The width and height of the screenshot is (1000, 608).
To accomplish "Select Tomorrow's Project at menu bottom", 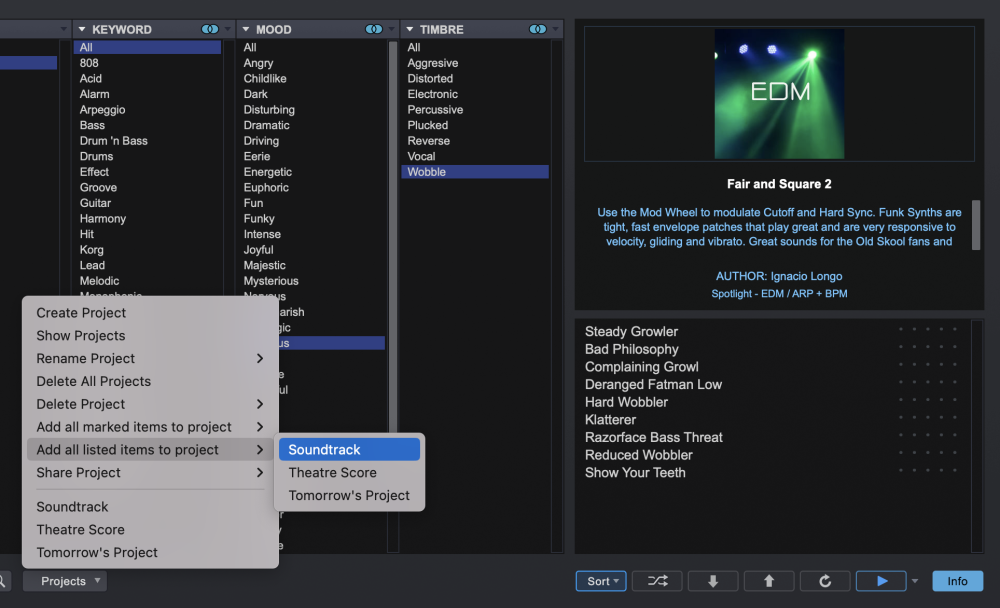I will coord(151,552).
